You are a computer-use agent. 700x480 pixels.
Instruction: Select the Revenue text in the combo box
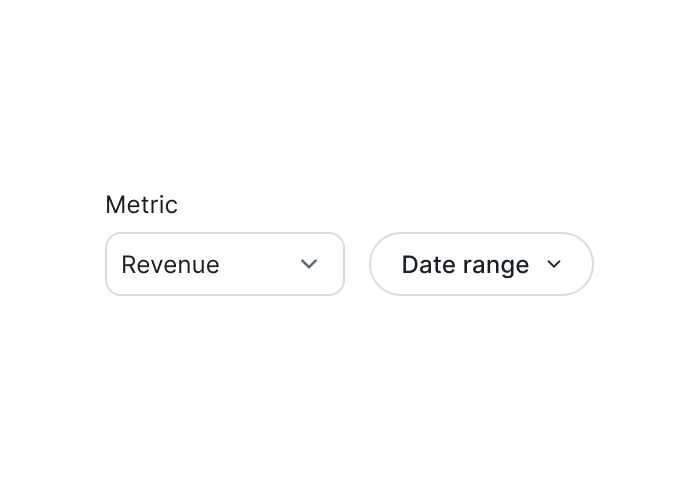pyautogui.click(x=171, y=264)
